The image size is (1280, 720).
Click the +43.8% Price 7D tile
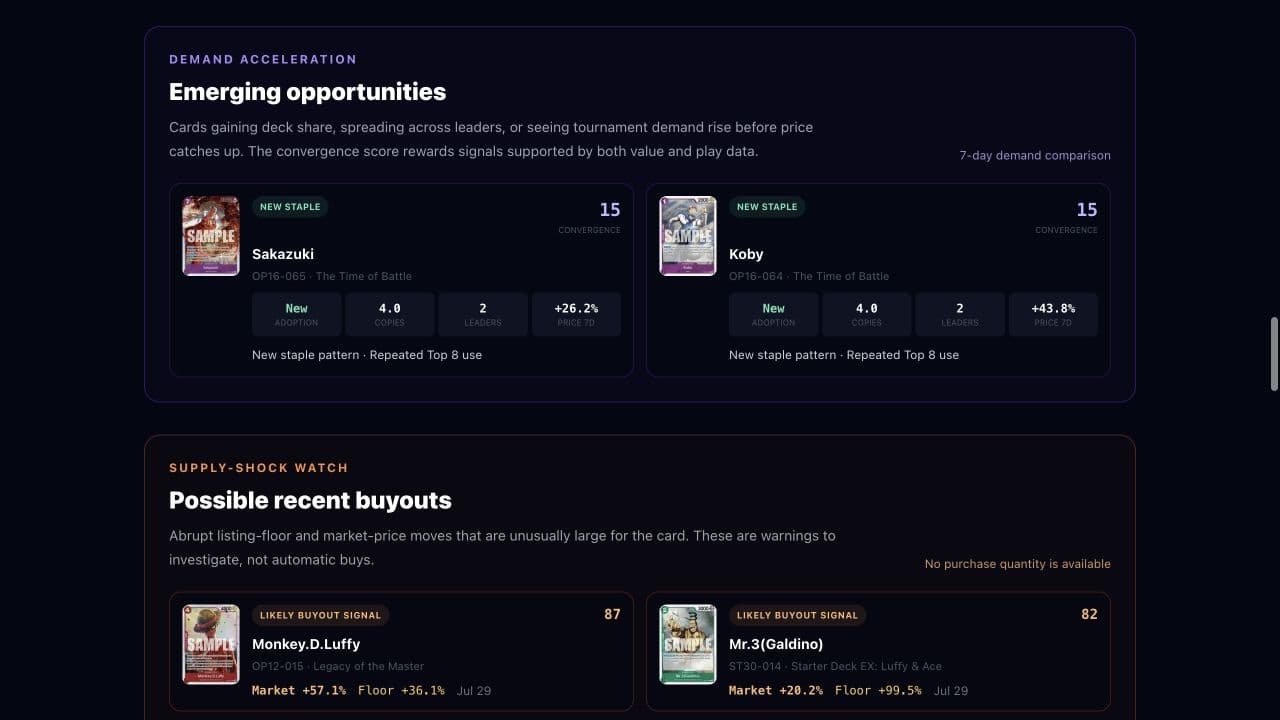click(x=1053, y=314)
